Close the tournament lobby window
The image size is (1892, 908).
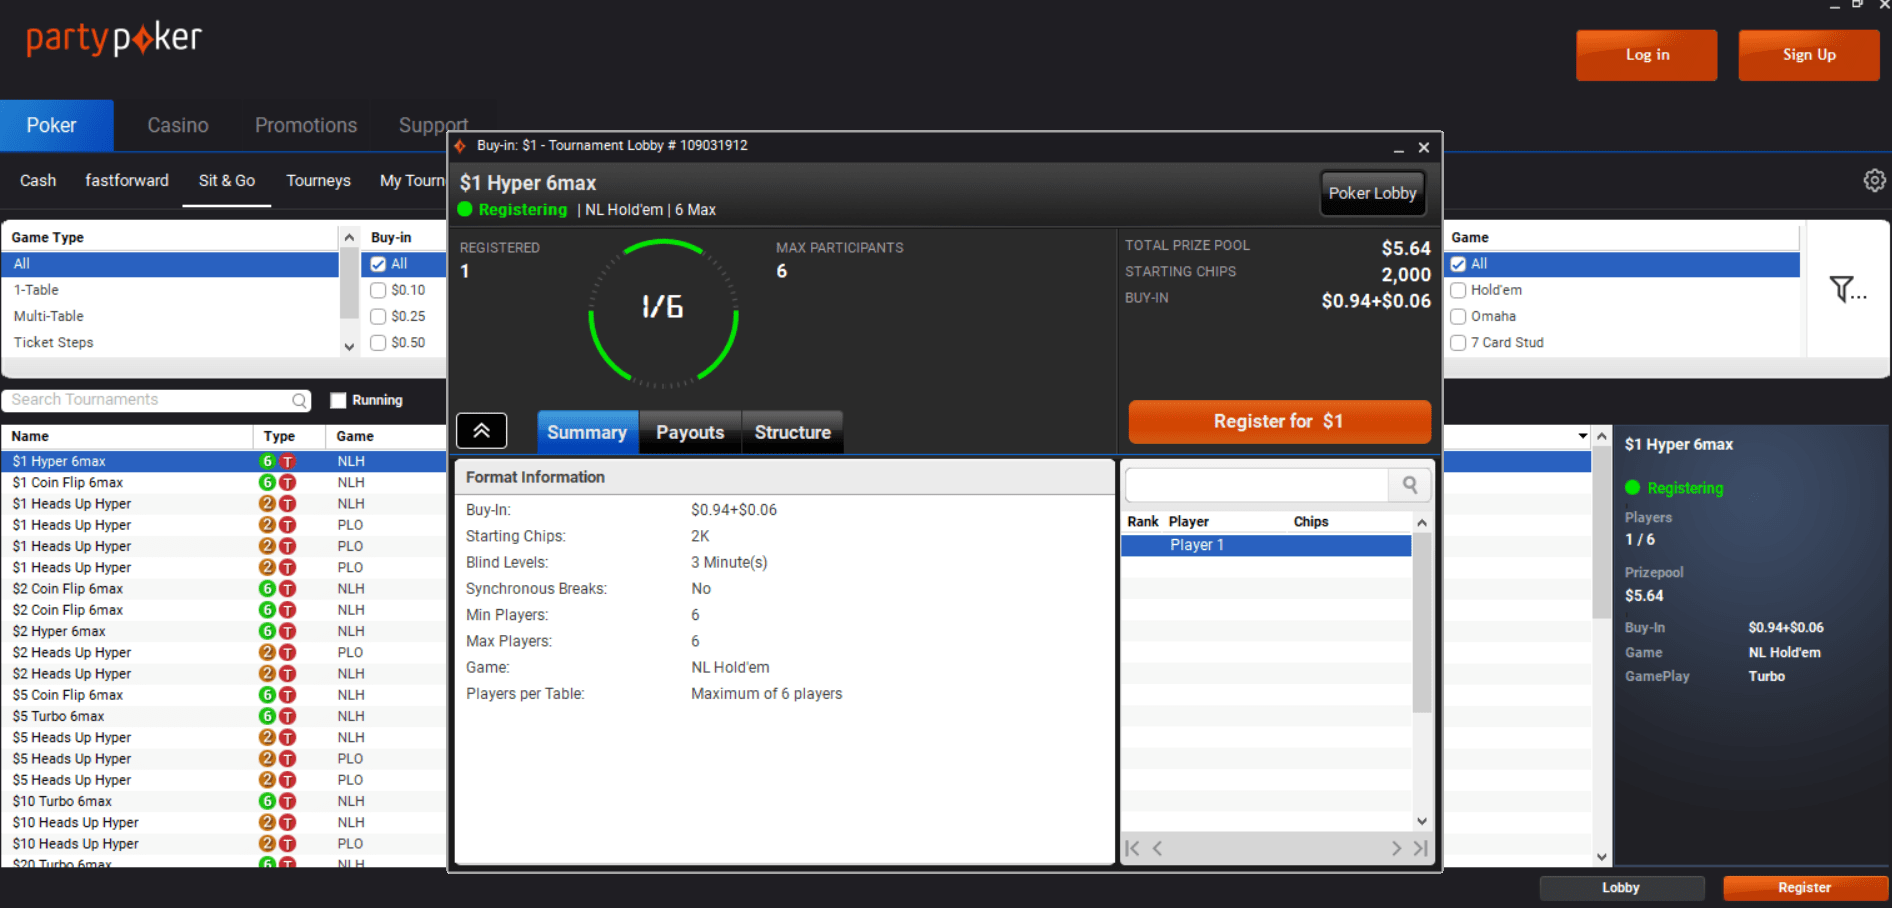click(x=1424, y=148)
